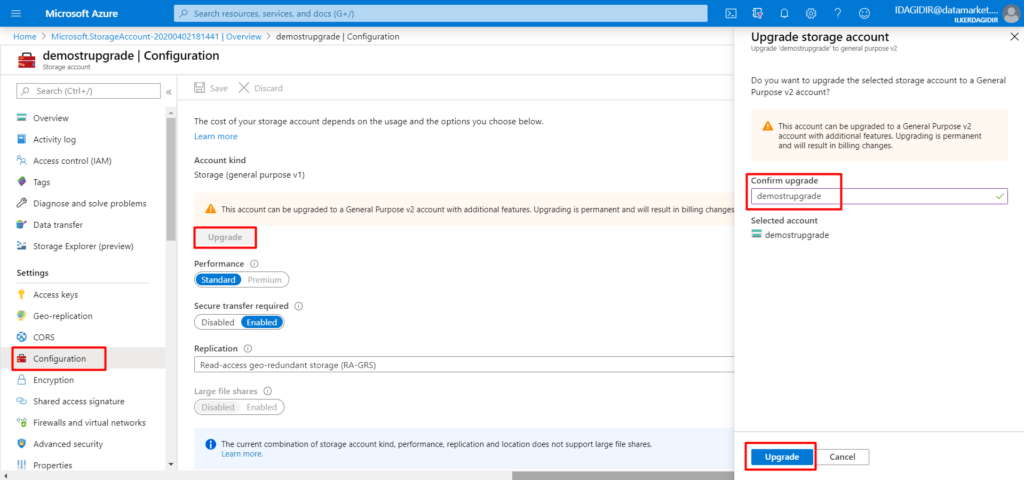The image size is (1024, 480).
Task: Close the Upgrade storage account panel
Action: pos(1014,37)
